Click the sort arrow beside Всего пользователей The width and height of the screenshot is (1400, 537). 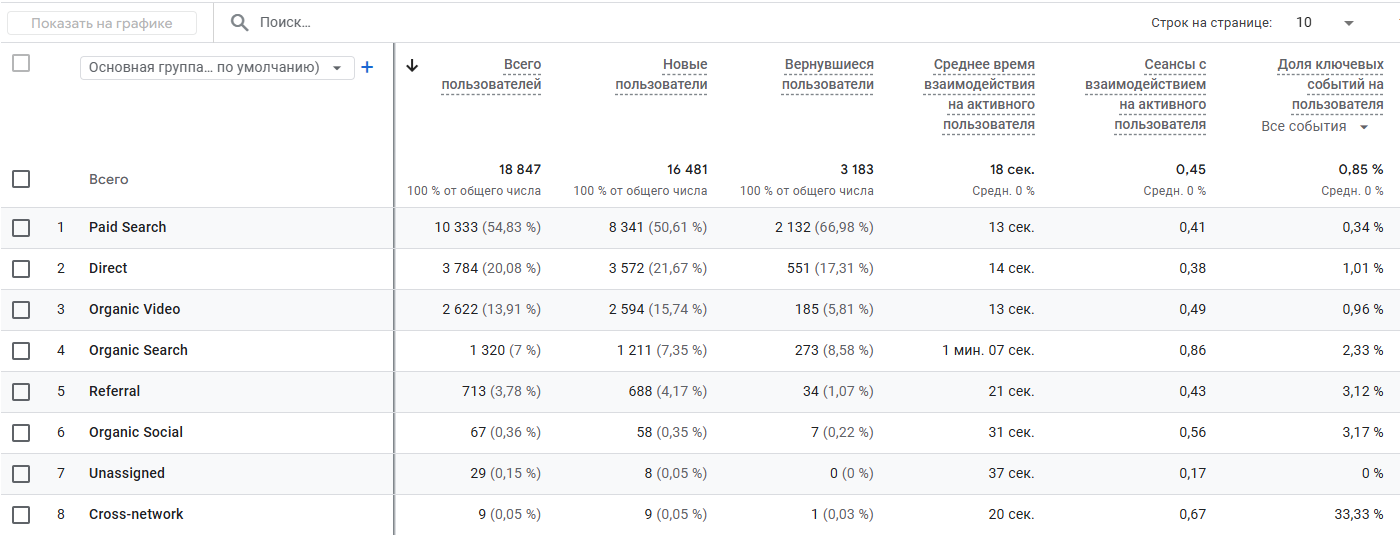tap(412, 65)
